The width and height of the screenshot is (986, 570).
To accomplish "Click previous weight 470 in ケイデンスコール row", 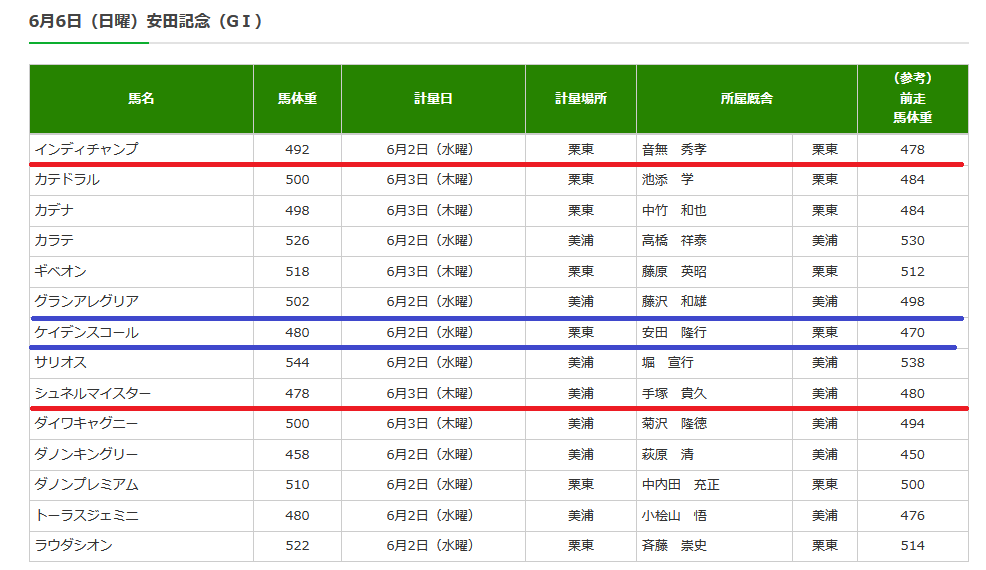I will click(912, 333).
